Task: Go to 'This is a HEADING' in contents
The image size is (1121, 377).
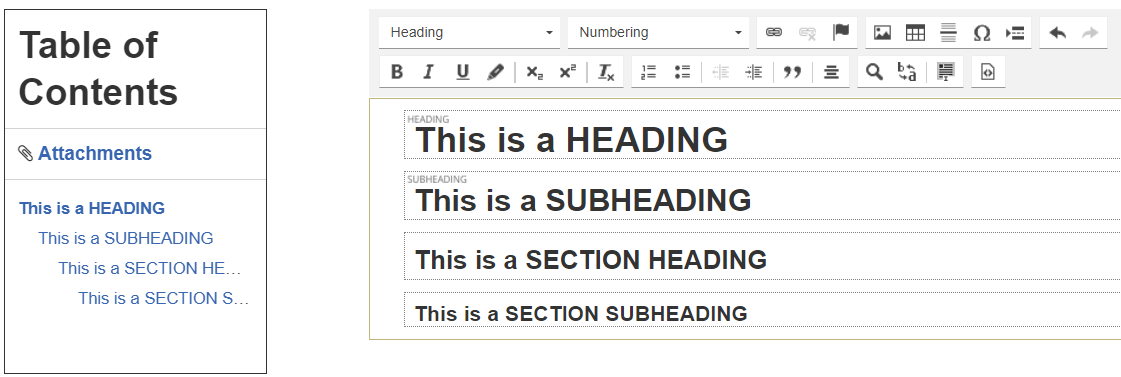Action: tap(92, 208)
